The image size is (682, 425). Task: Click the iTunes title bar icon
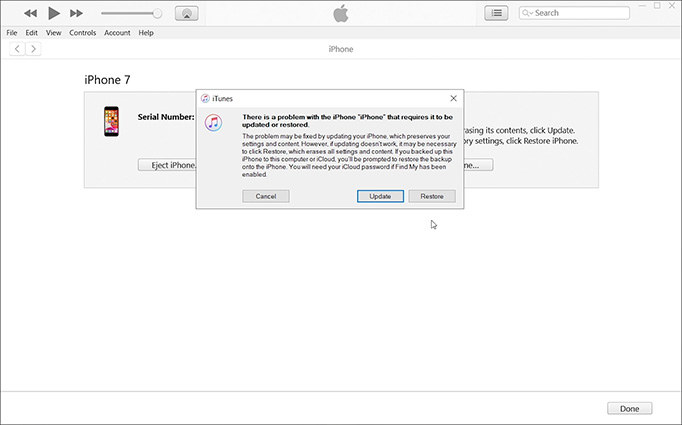(205, 98)
